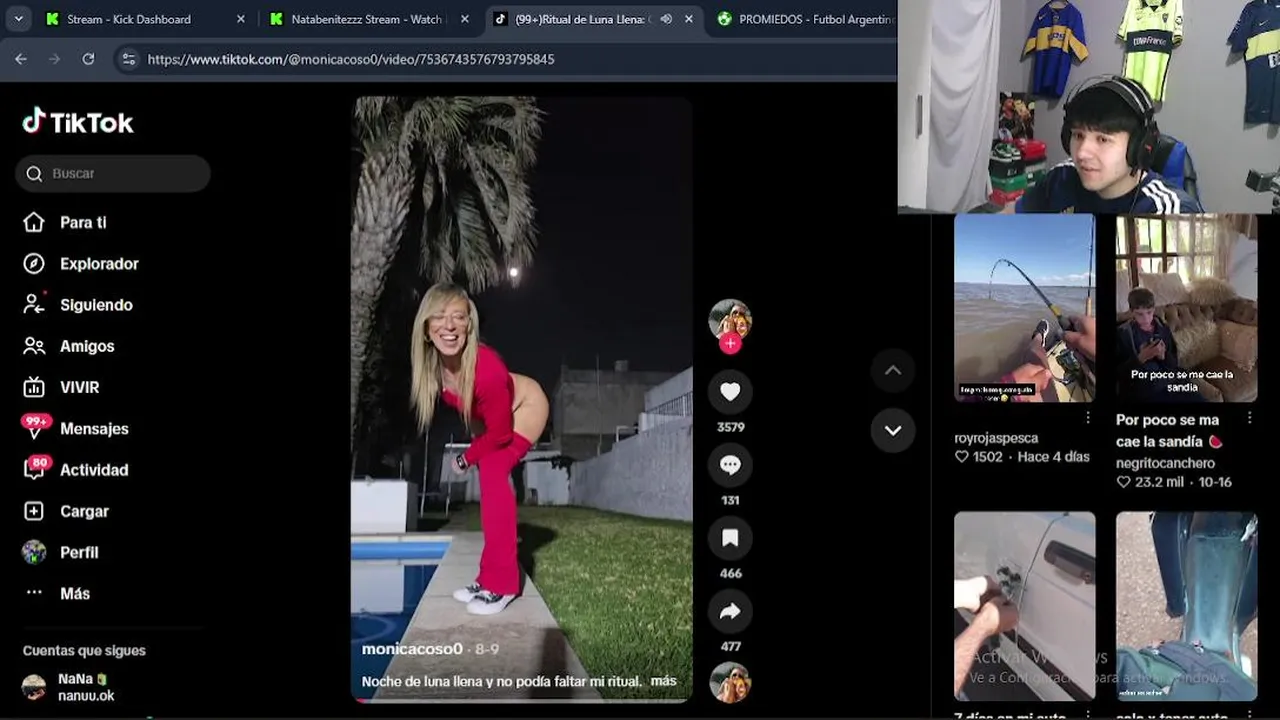Screen dimensions: 1280x720
Task: Open Amigos section
Action: point(87,346)
